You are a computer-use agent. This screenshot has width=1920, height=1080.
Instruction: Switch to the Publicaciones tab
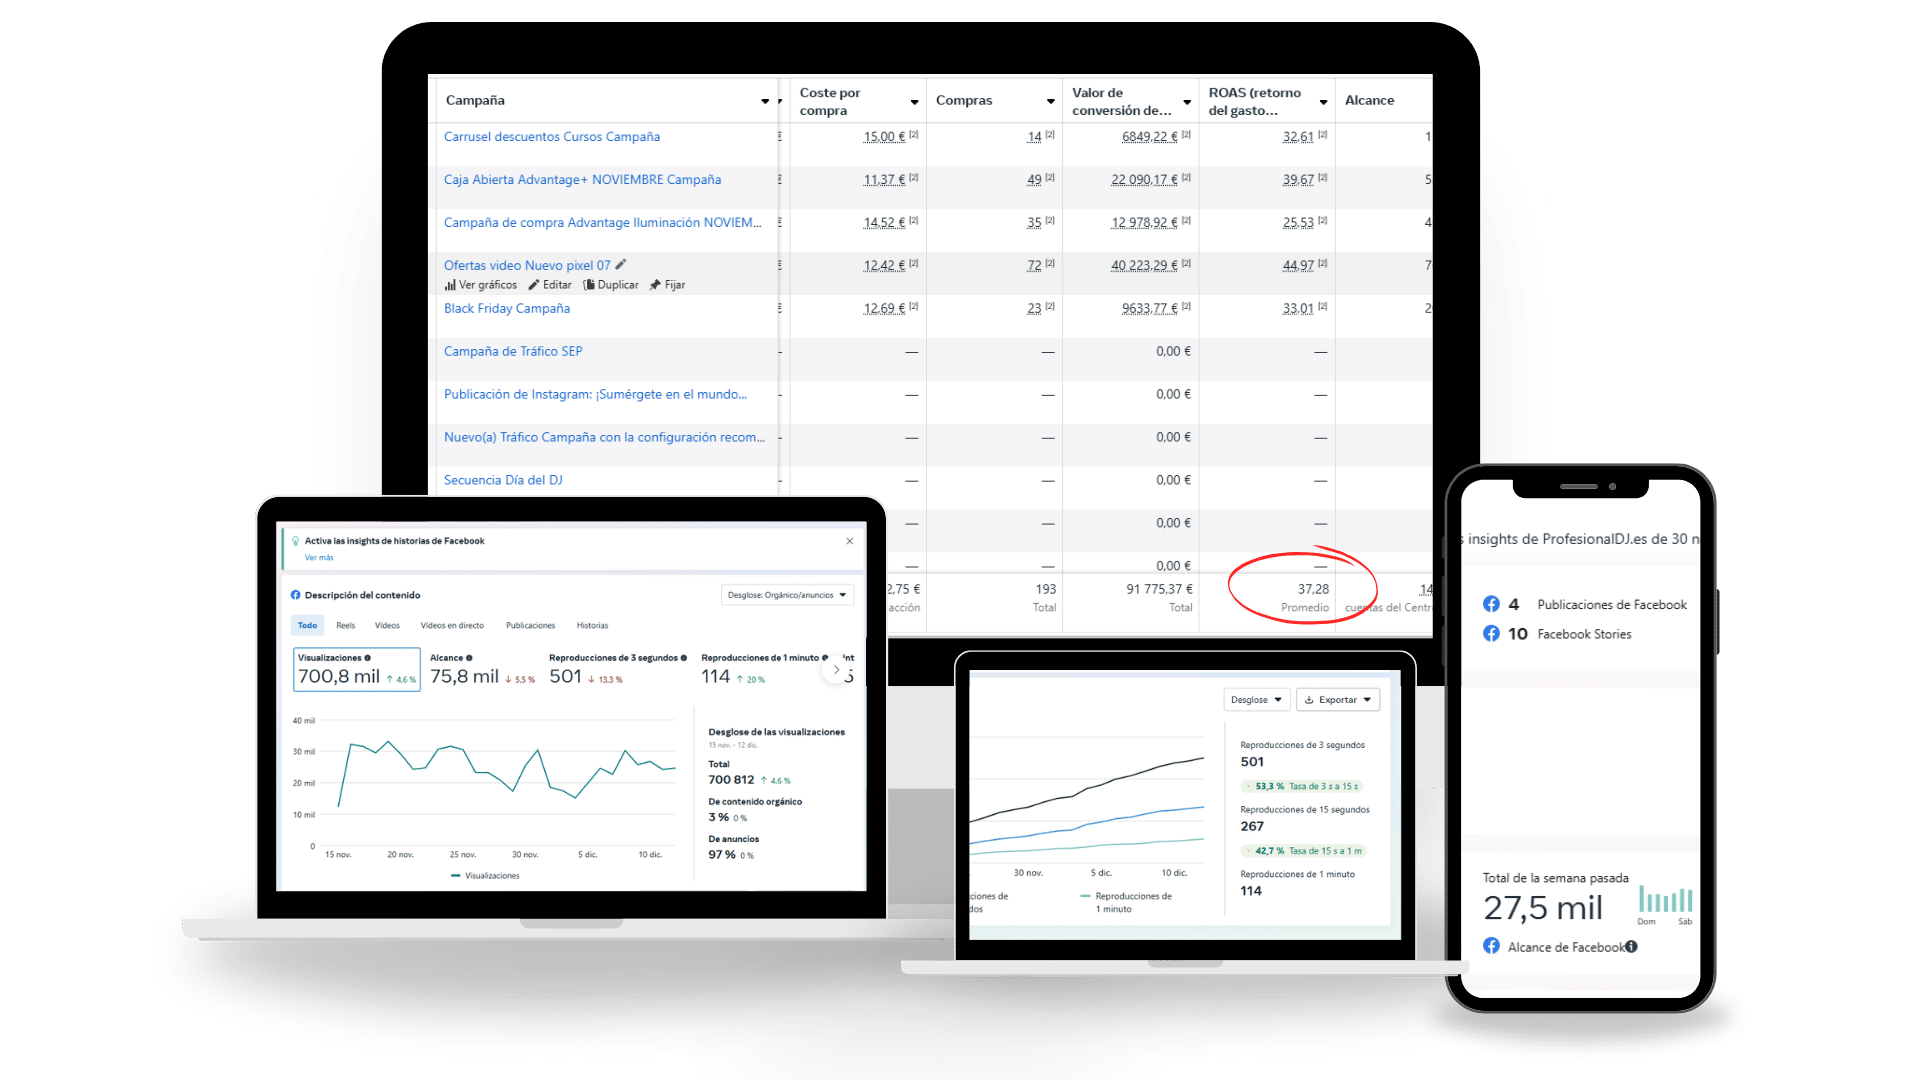(530, 626)
